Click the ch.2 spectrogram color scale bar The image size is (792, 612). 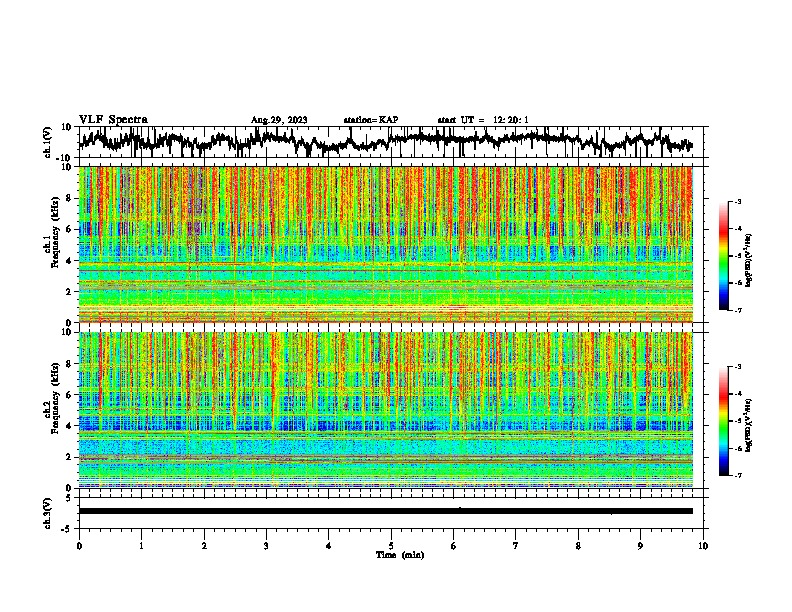pos(724,421)
